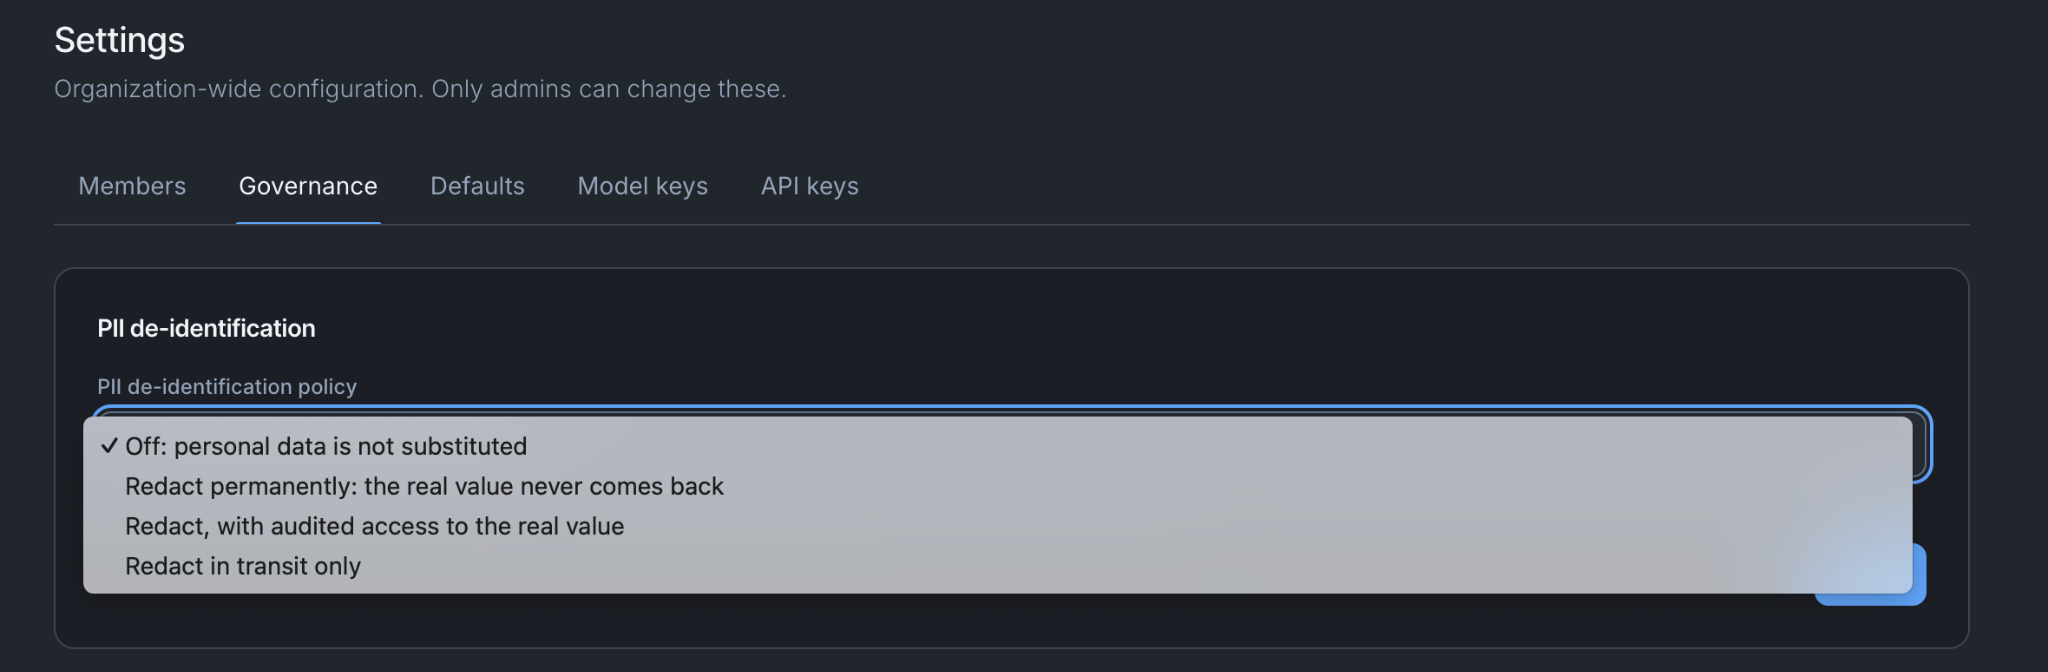The image size is (2048, 672).
Task: Click the blue underline below Governance
Action: 308,222
